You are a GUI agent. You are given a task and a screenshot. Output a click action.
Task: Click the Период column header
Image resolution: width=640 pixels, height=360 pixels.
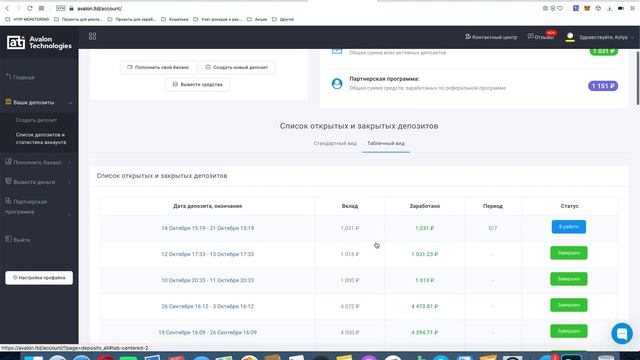pyautogui.click(x=493, y=206)
